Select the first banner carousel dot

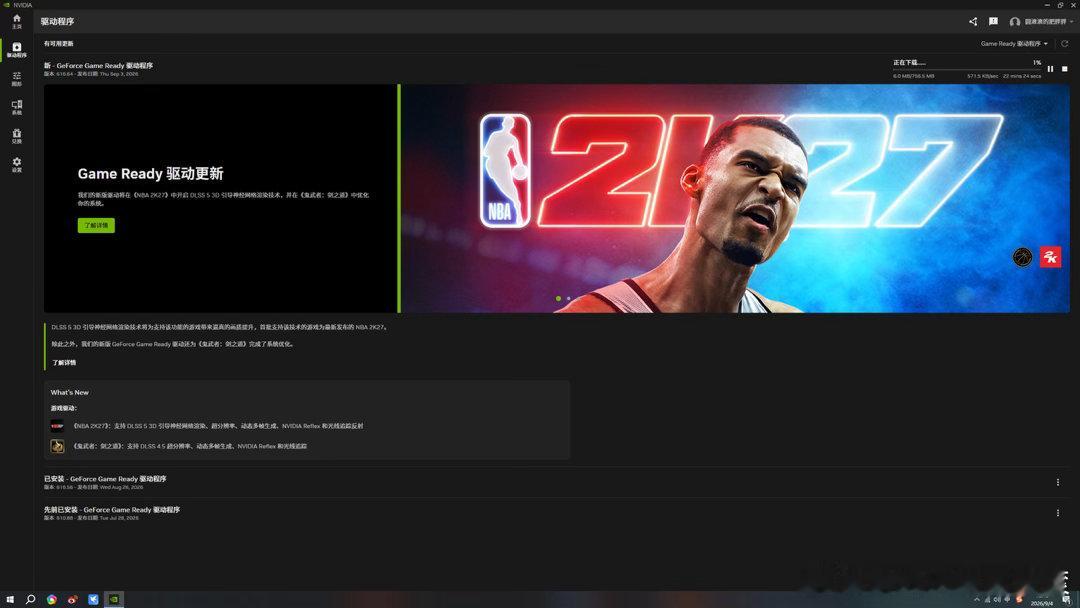click(x=558, y=298)
